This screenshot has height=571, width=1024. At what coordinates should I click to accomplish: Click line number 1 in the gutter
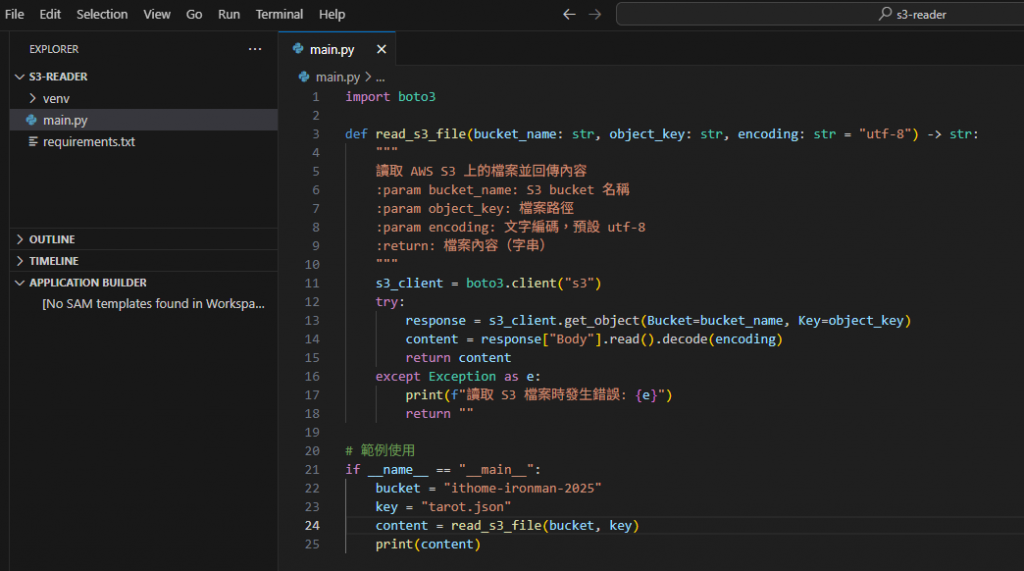pyautogui.click(x=315, y=97)
